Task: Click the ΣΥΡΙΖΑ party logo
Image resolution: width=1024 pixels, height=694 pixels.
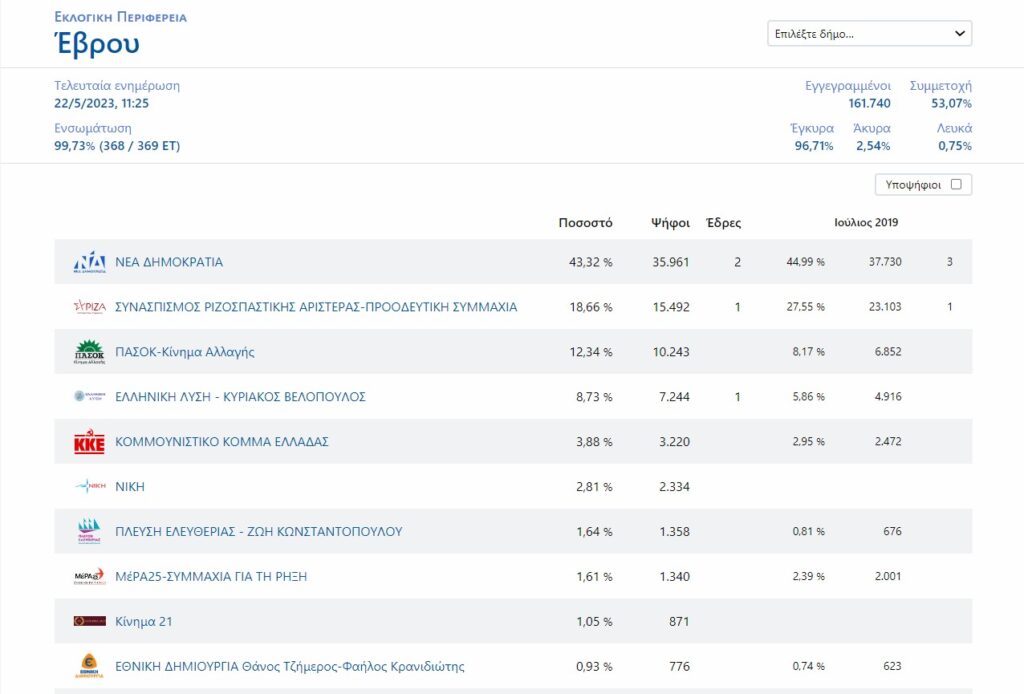Action: point(89,307)
